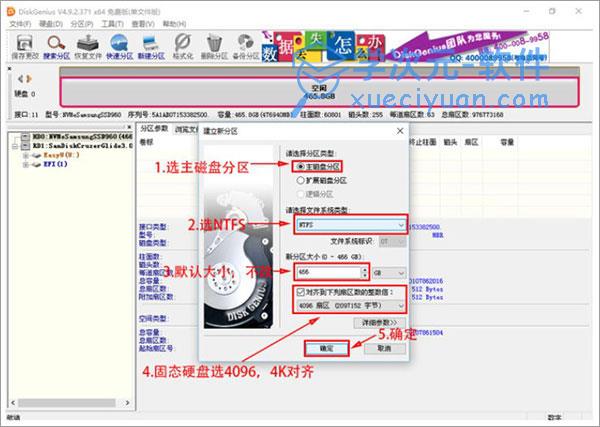
Task: Click the 保存更改 save changes toolbar icon
Action: point(25,47)
